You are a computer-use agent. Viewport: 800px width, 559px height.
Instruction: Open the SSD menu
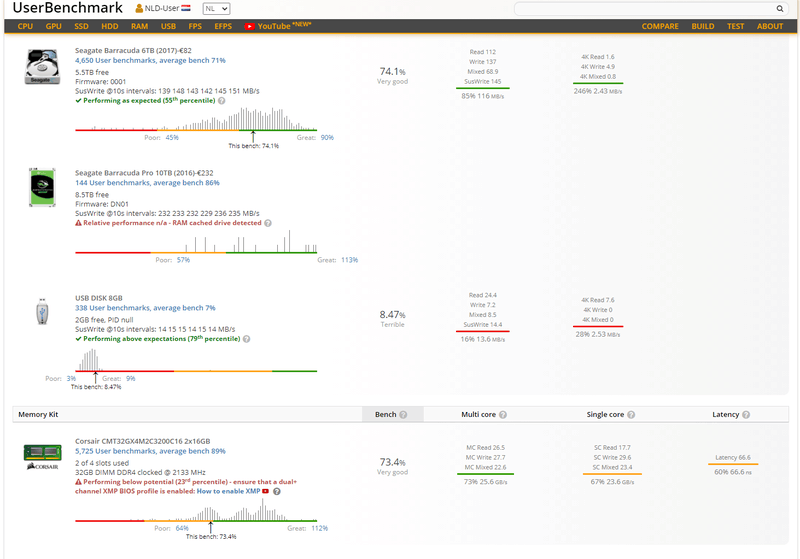(x=81, y=27)
